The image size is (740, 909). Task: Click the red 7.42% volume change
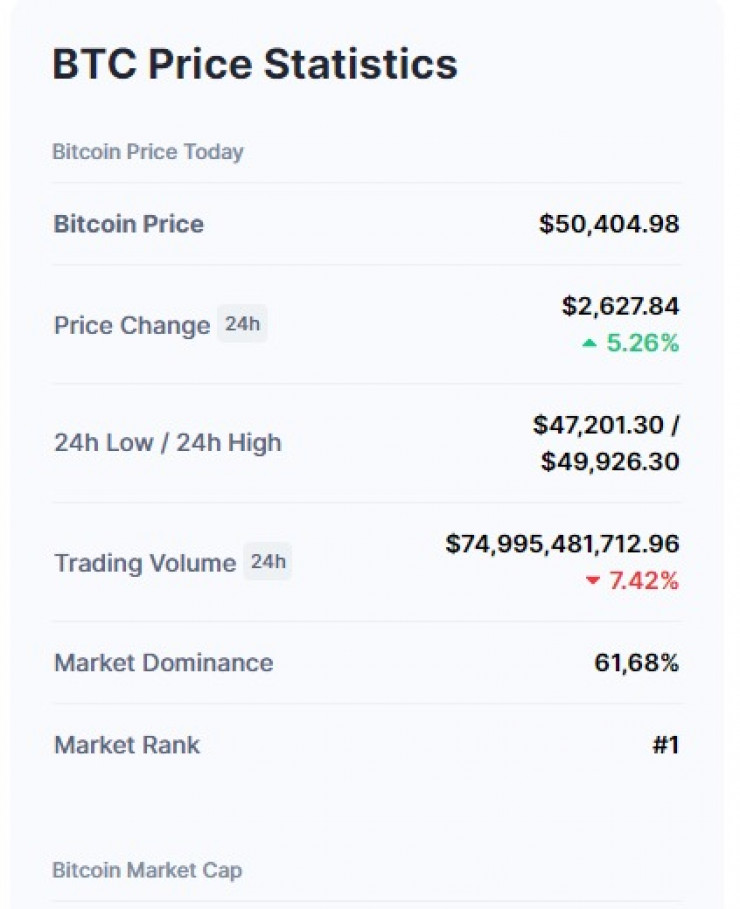point(644,581)
